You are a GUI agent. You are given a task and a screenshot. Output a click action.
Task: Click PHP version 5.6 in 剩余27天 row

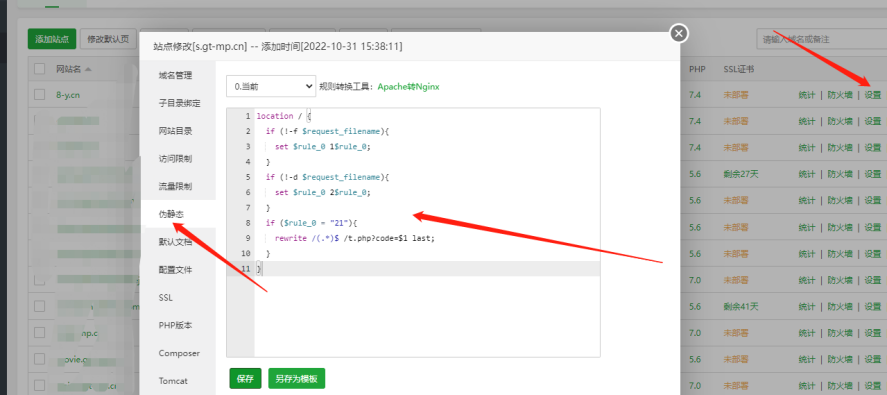pos(695,174)
